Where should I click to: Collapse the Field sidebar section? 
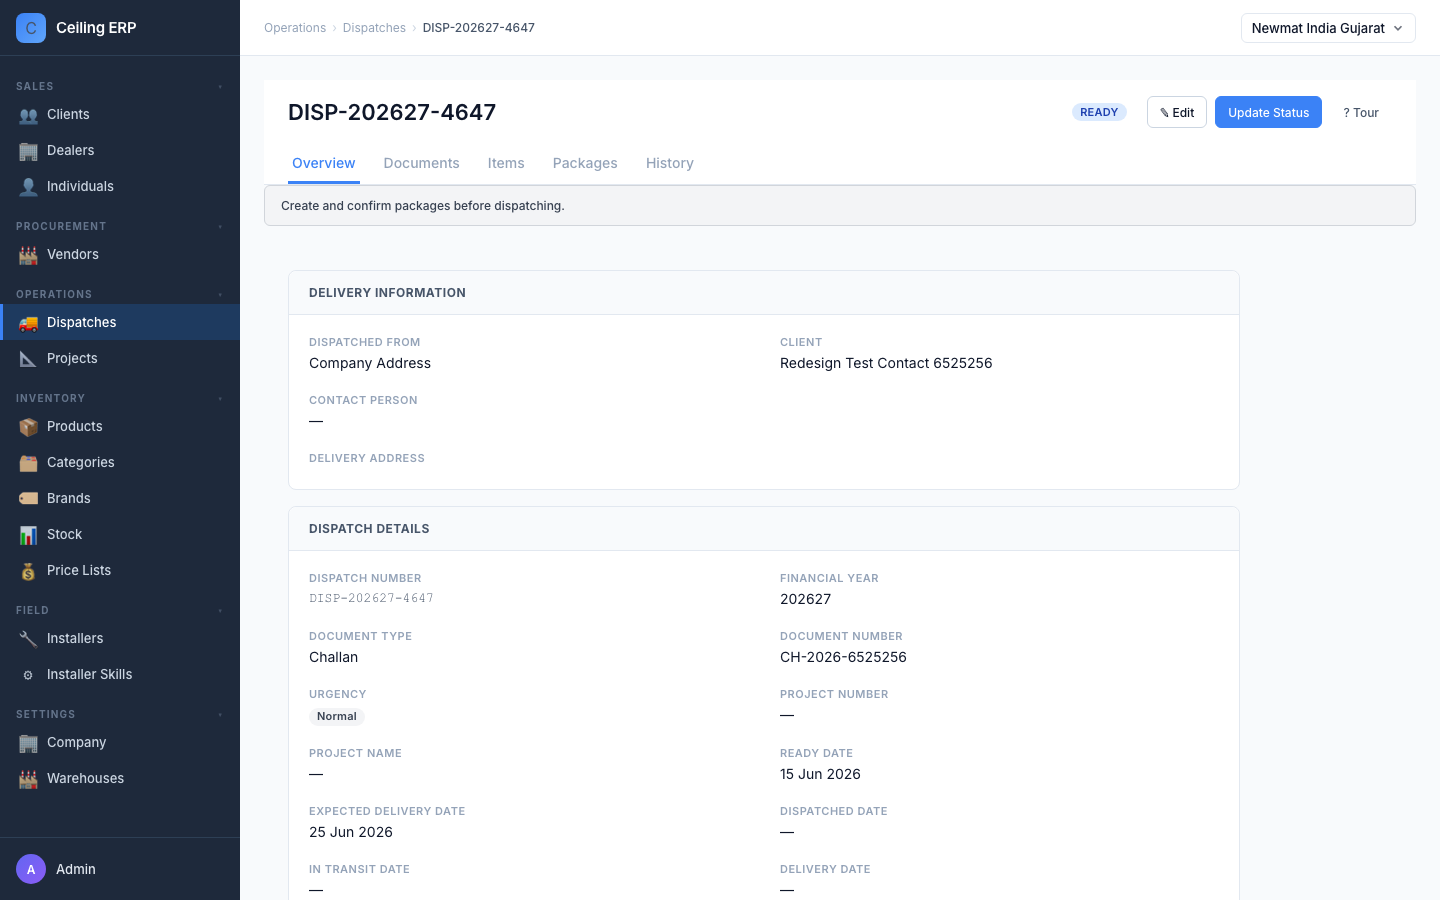tap(220, 611)
